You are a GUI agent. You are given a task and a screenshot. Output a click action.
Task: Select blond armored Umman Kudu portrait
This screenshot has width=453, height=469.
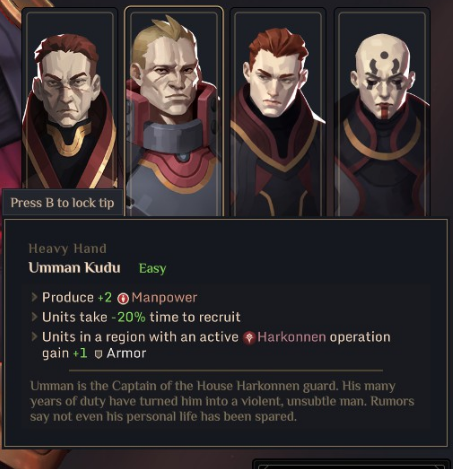[173, 112]
